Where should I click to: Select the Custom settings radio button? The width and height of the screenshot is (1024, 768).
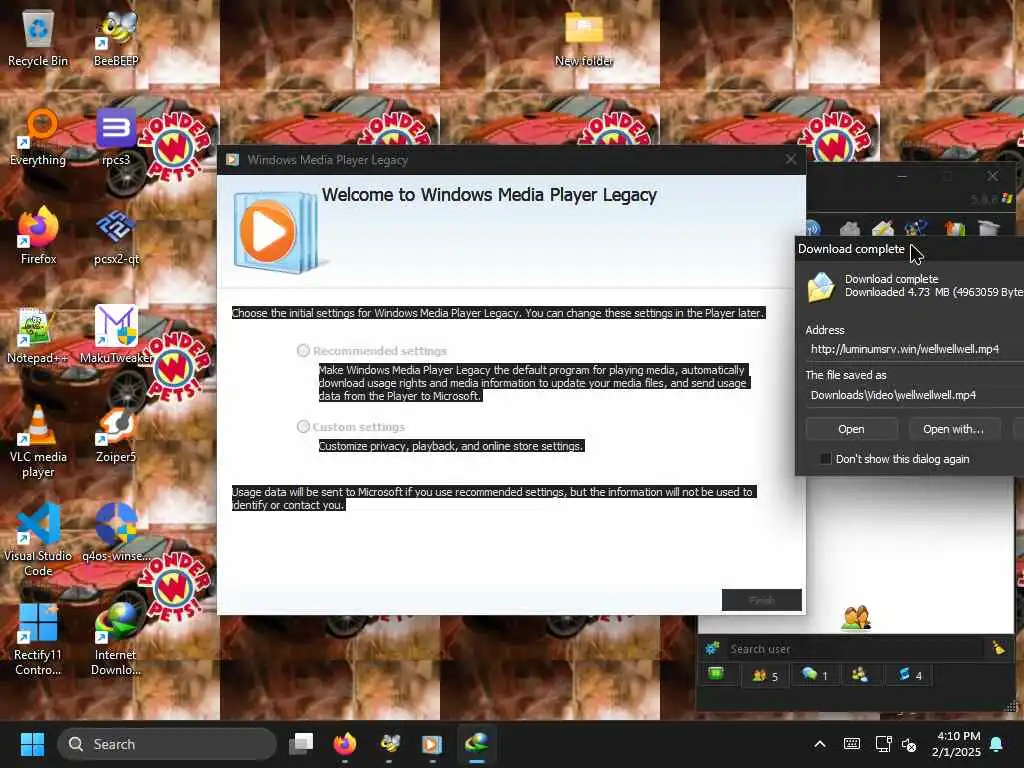(x=303, y=426)
